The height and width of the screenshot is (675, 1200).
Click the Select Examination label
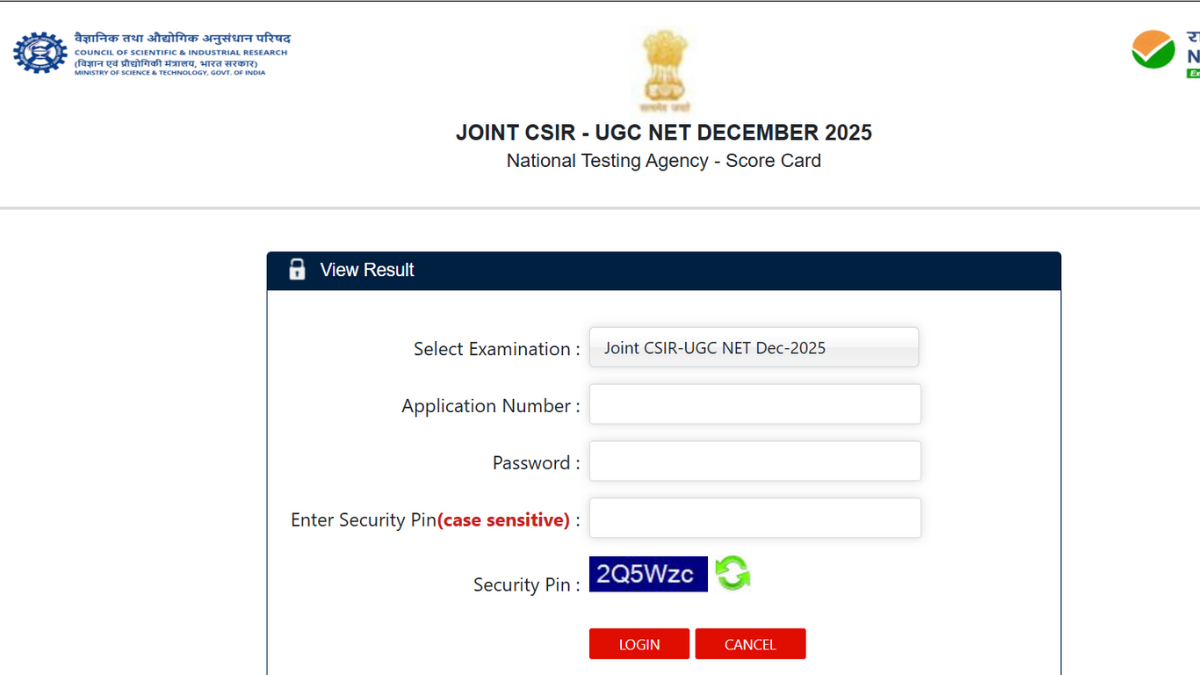pyautogui.click(x=496, y=349)
